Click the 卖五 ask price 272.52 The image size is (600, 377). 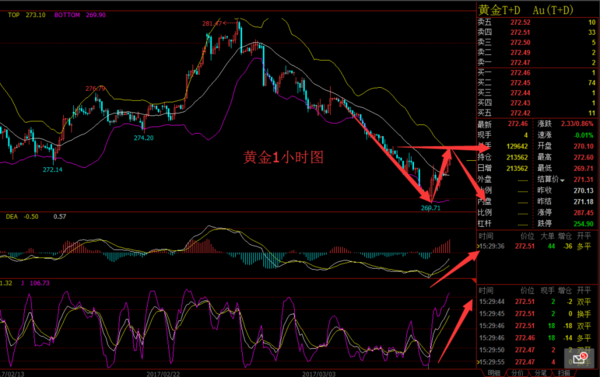520,23
